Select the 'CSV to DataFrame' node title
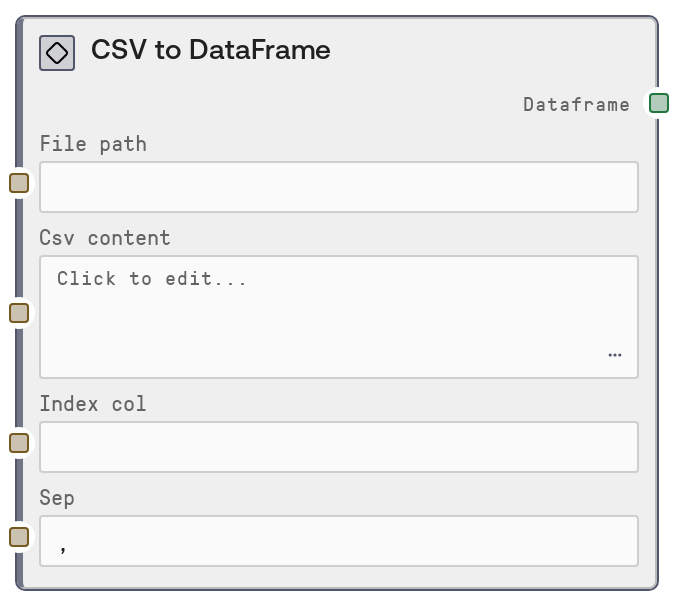 point(210,50)
